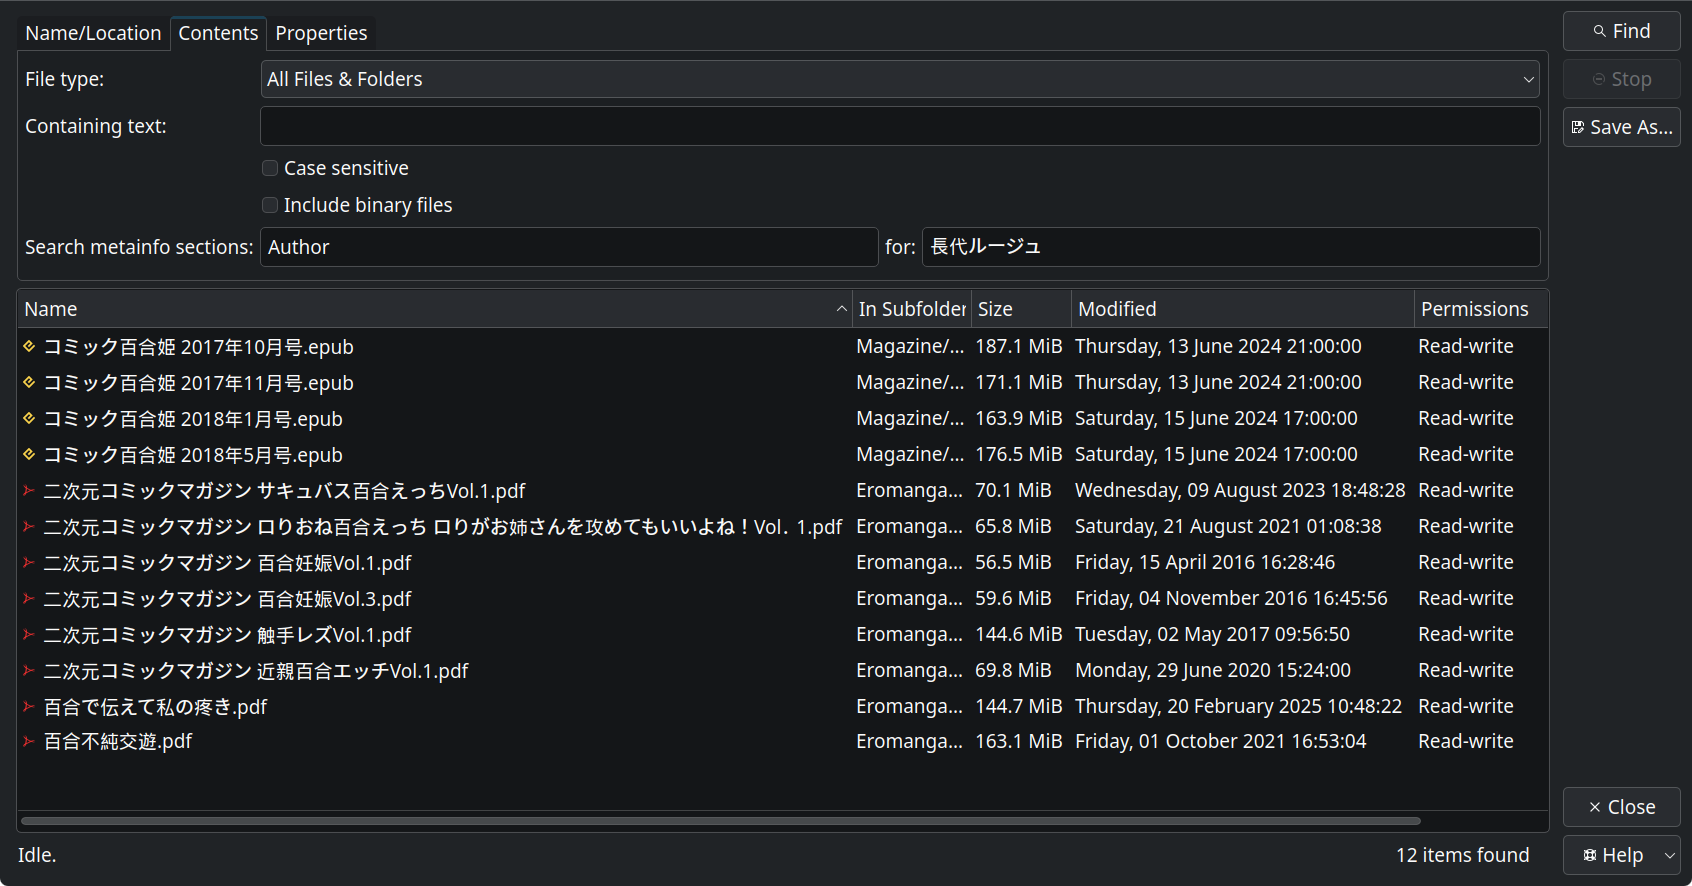This screenshot has height=886, width=1692.
Task: Click the Close button
Action: click(1622, 807)
